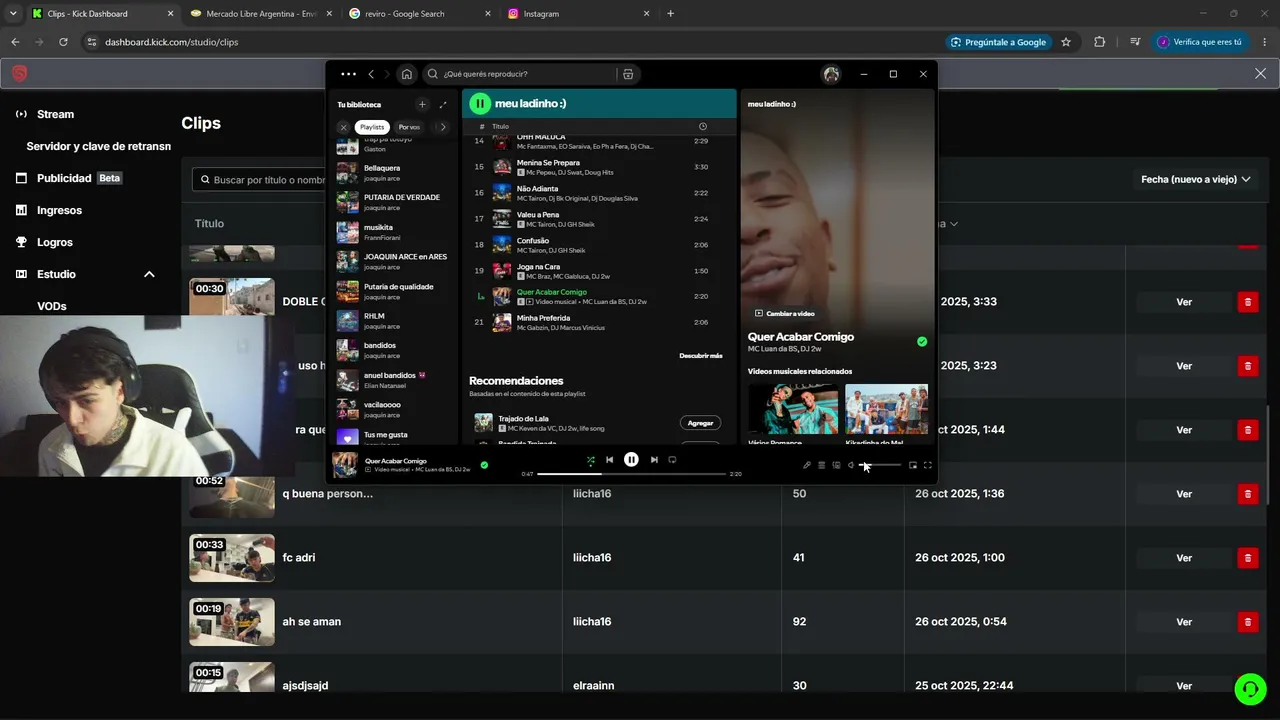
Task: Add Trajado de Lala with Agregar
Action: (x=700, y=423)
